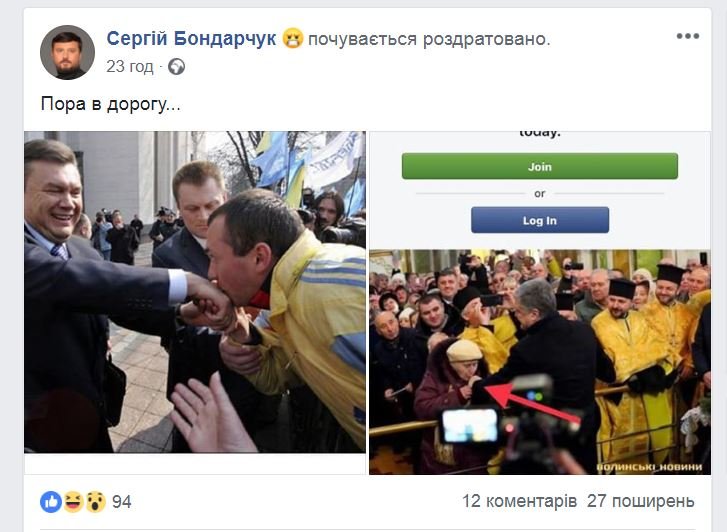Open the 94 reactions count
The image size is (727, 532).
click(121, 502)
